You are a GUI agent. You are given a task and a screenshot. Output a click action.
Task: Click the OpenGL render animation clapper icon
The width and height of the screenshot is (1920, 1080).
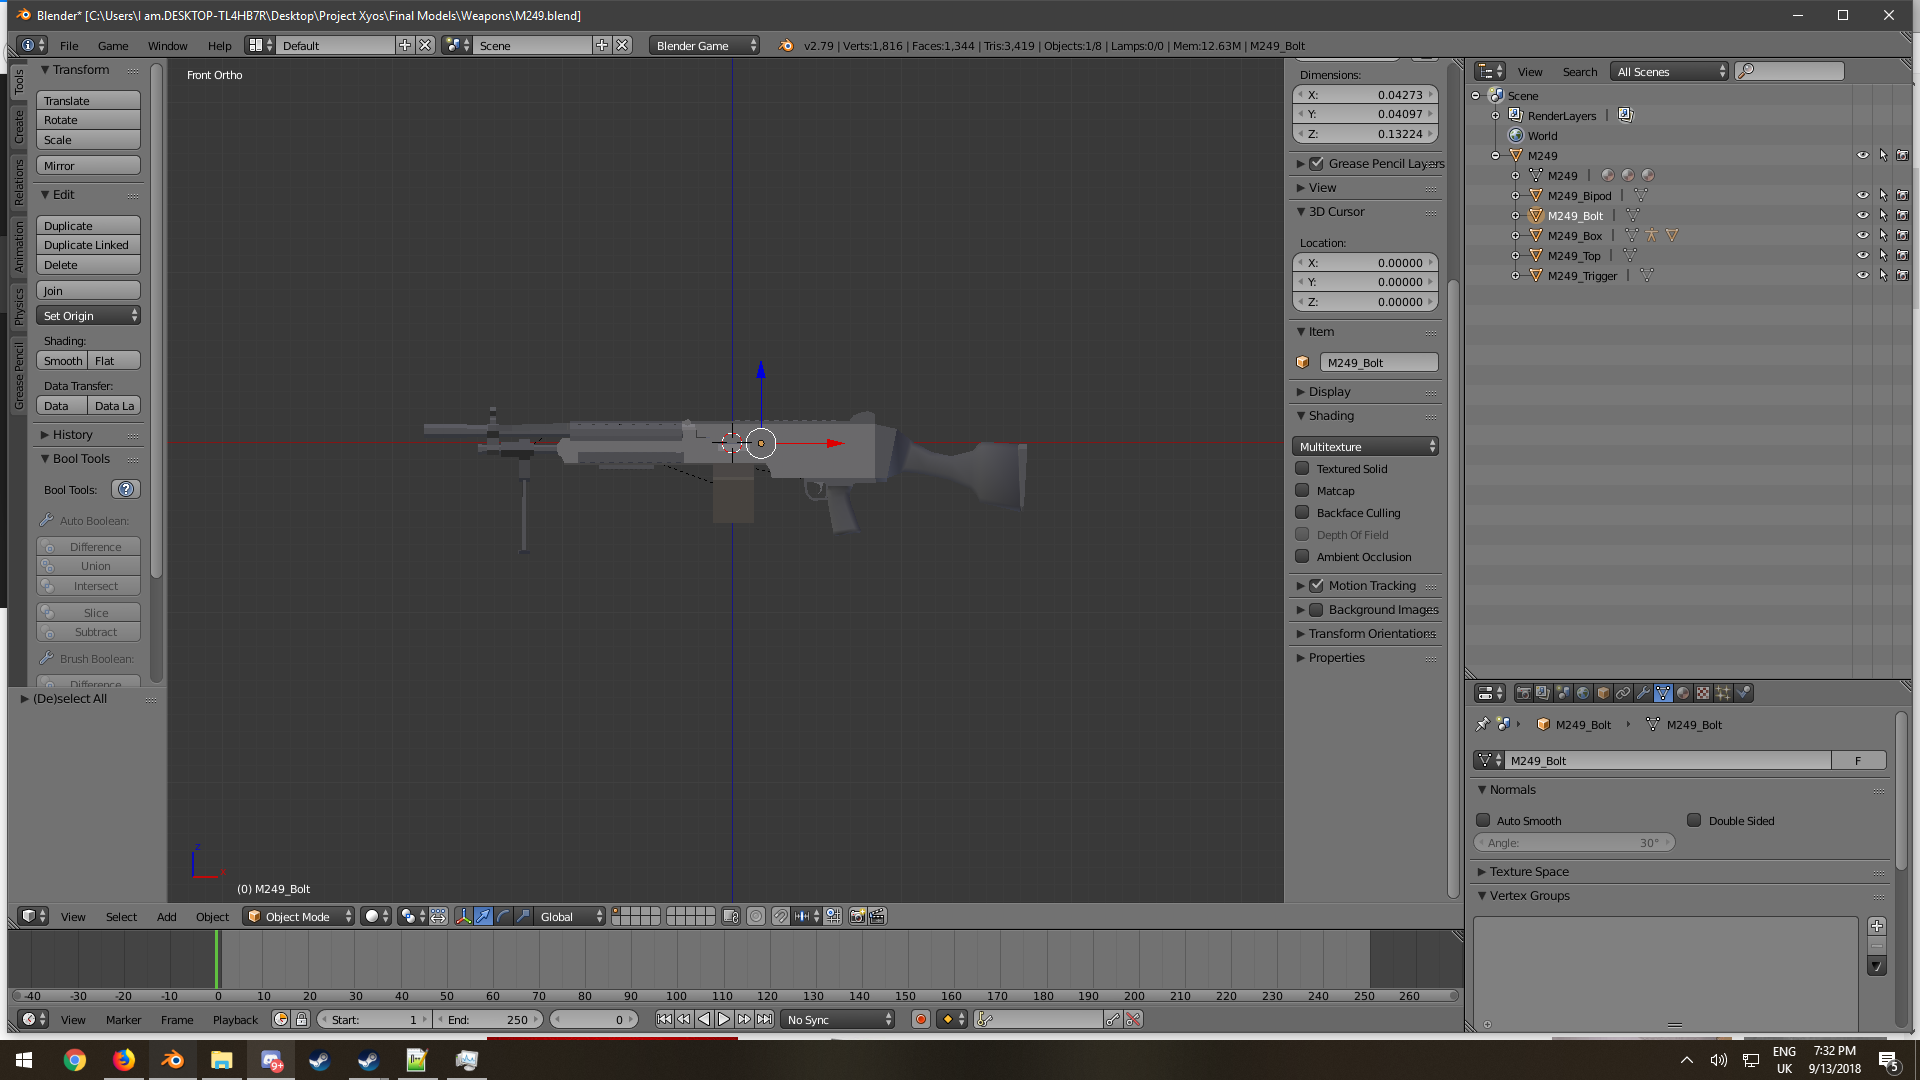[x=877, y=916]
